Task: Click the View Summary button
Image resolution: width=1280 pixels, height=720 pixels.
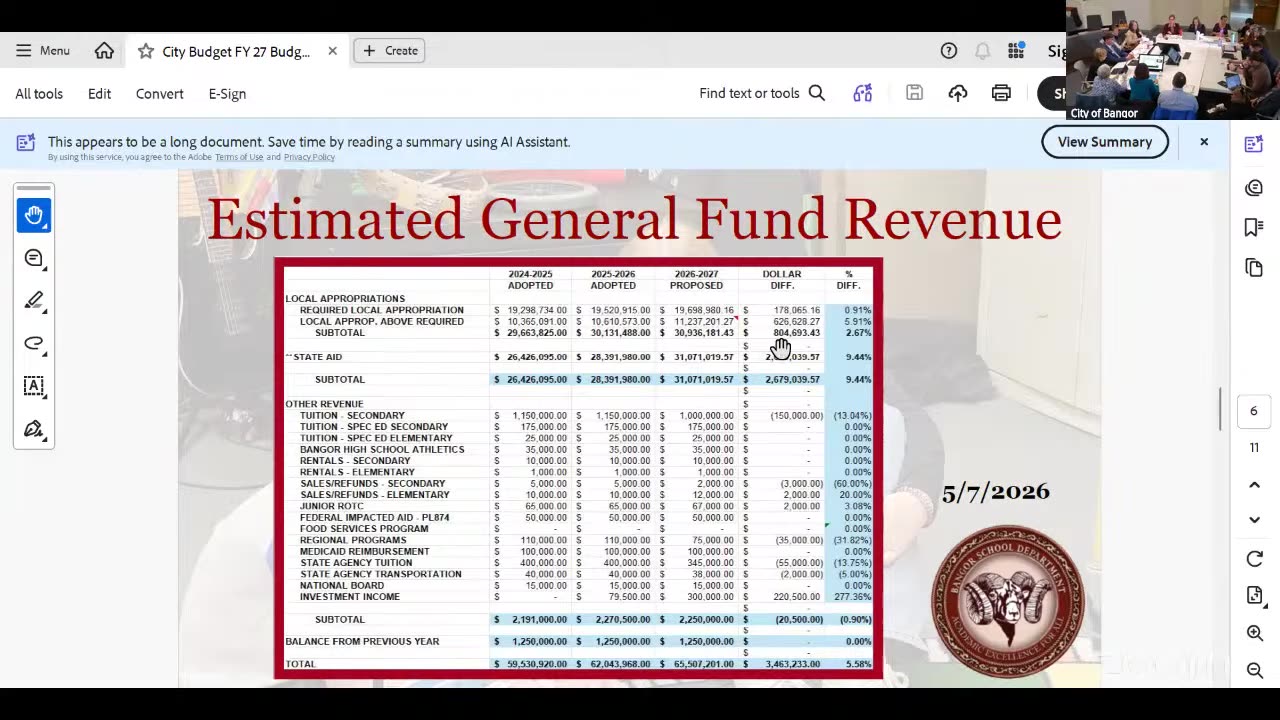Action: [x=1105, y=142]
